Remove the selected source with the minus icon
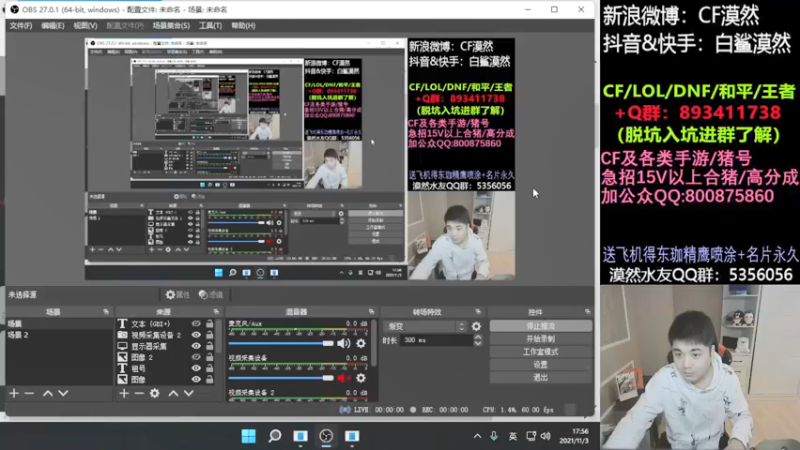Viewport: 800px width, 450px height. click(x=139, y=393)
